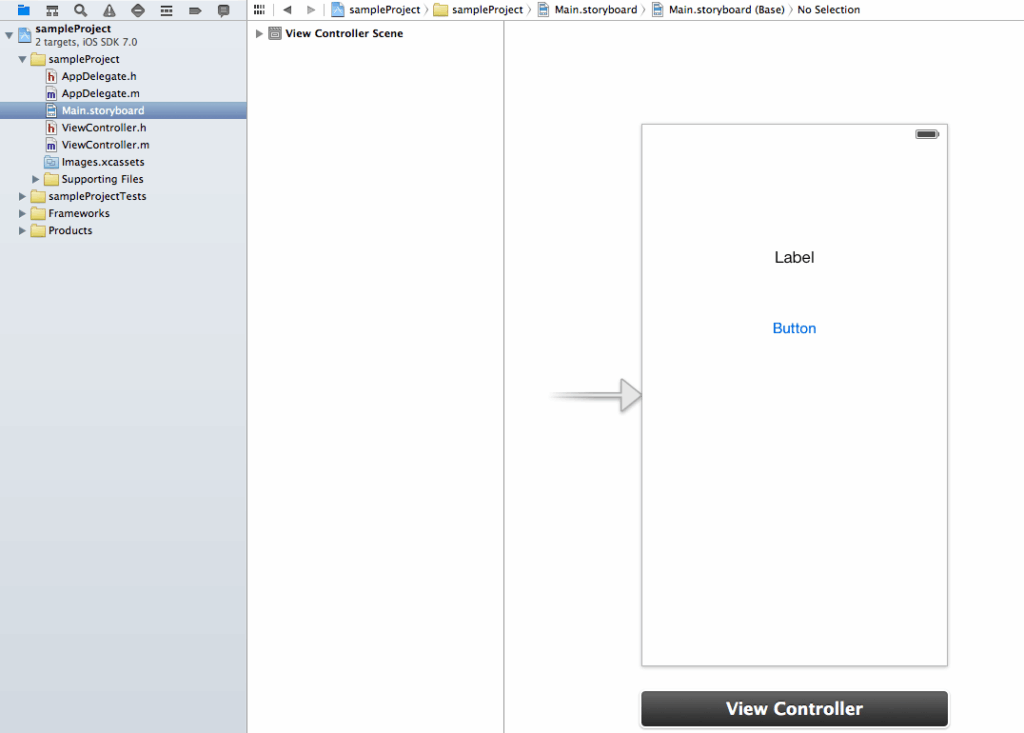
Task: Select ViewController.m in the navigator
Action: coord(101,144)
